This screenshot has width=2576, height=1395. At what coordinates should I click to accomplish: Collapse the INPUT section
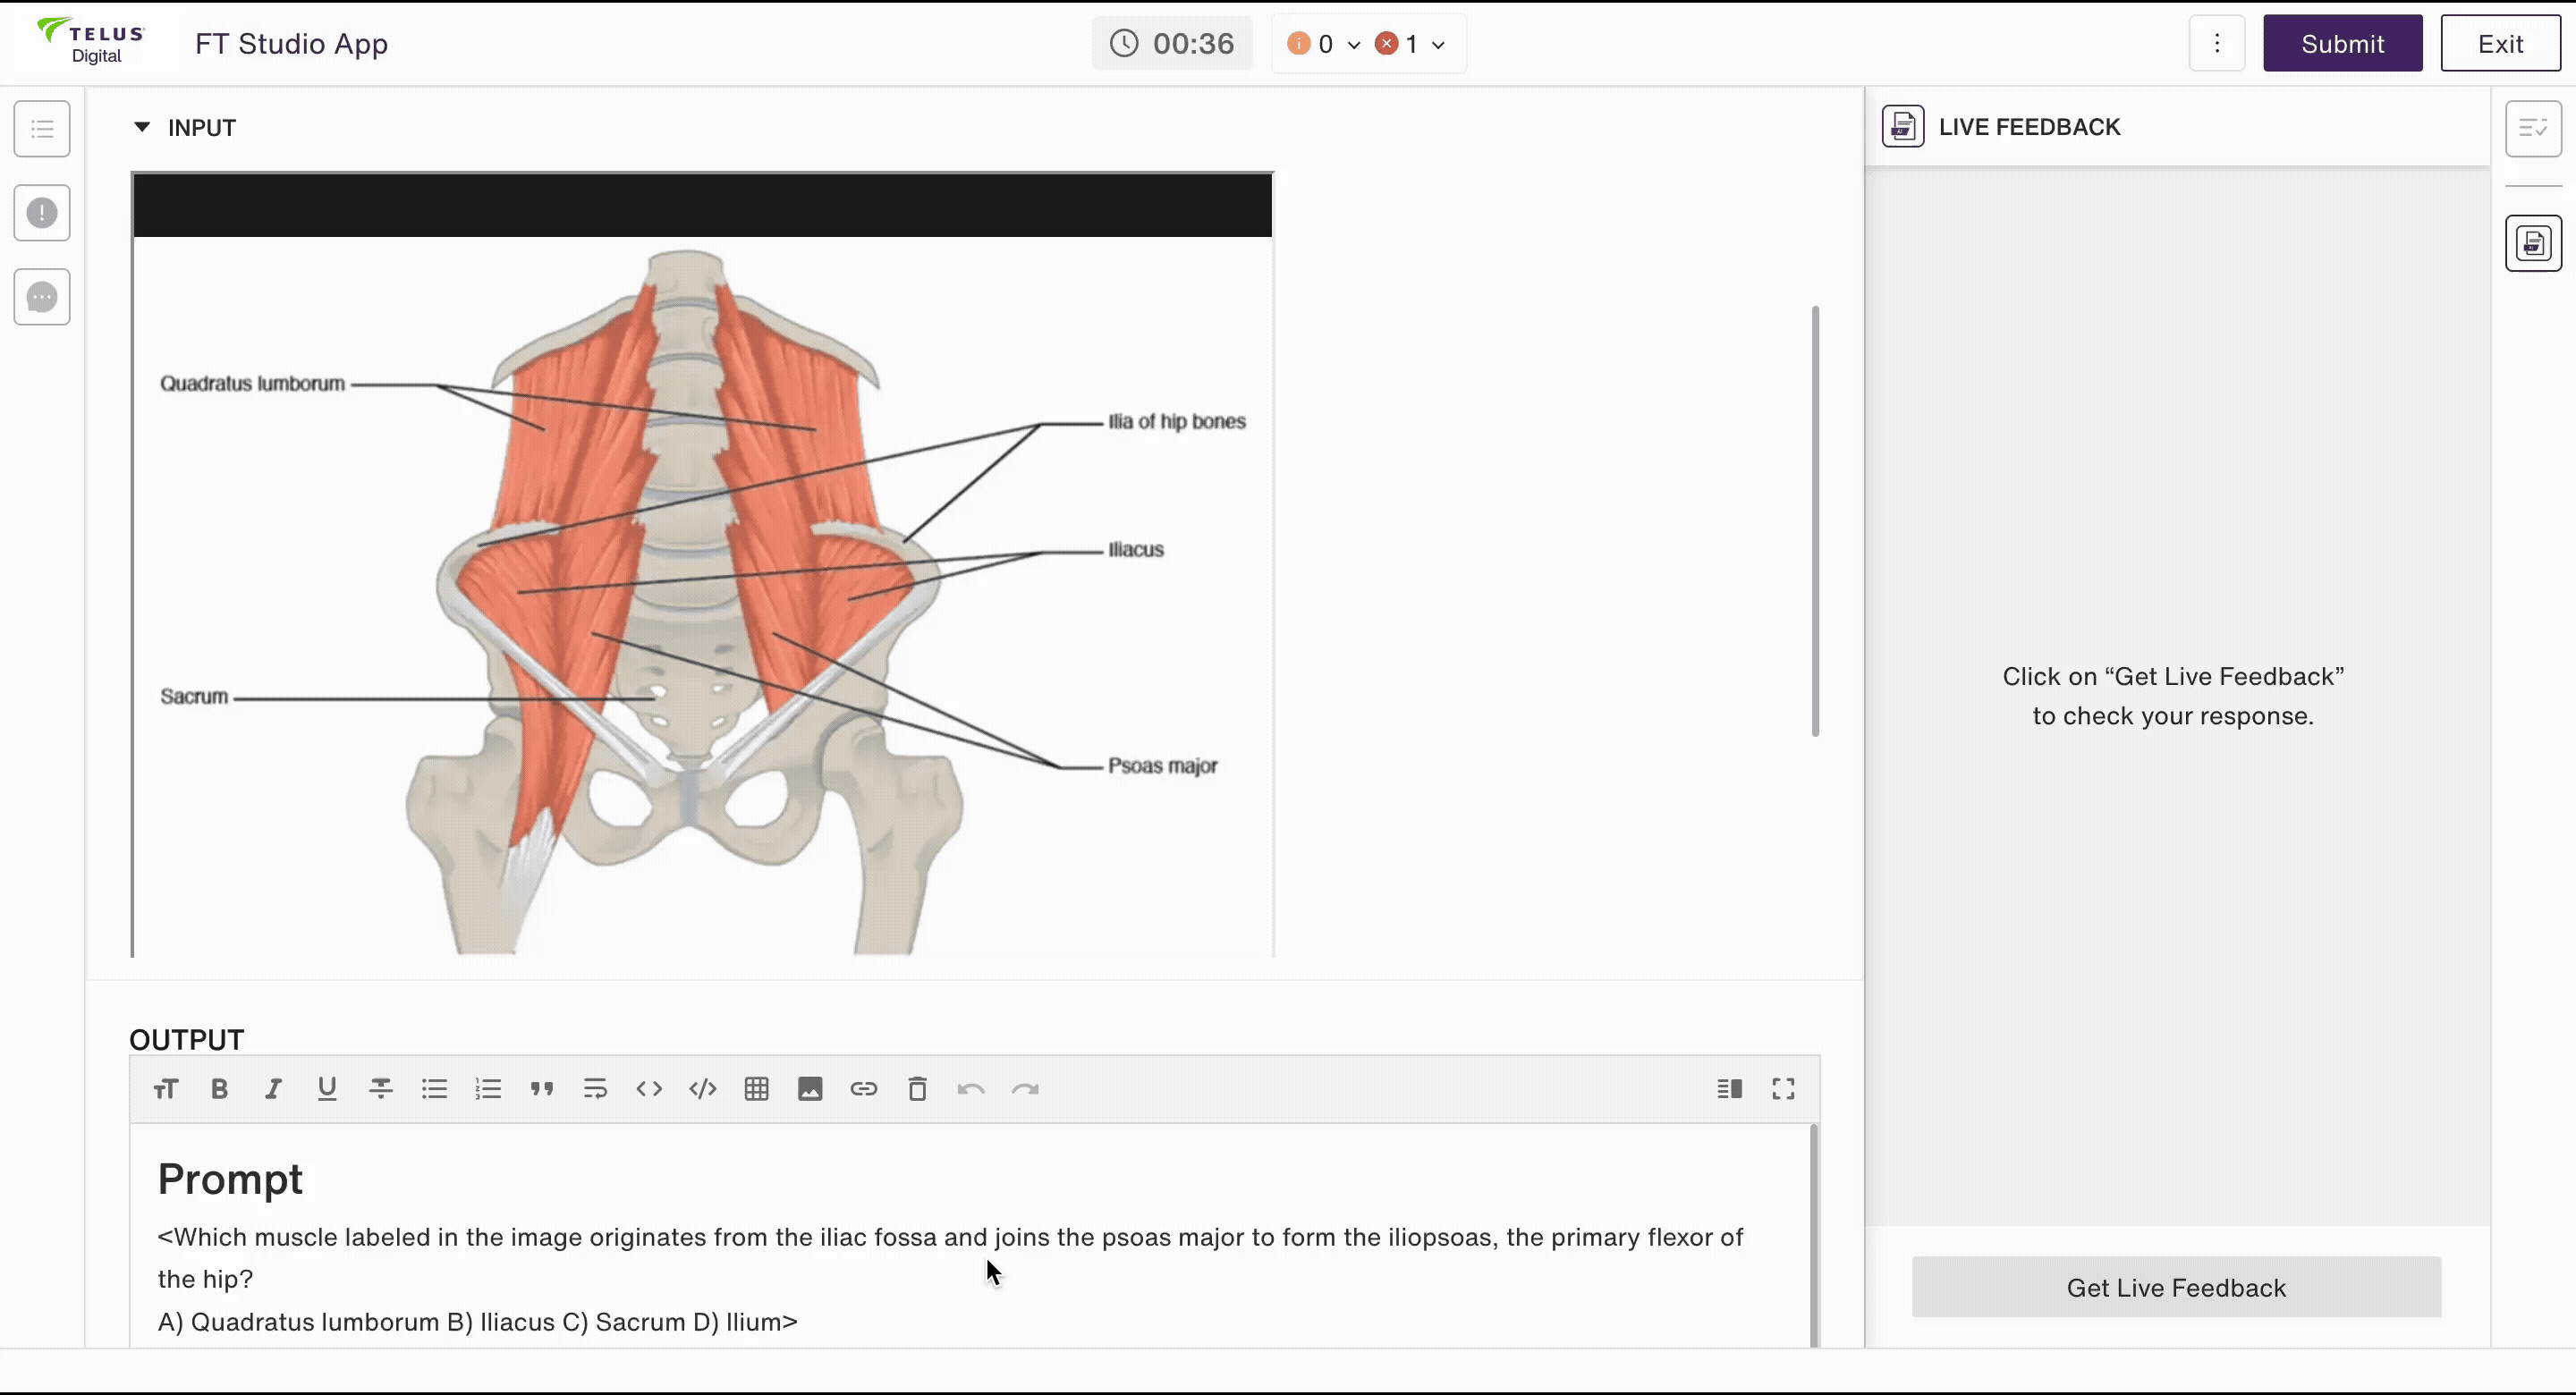(x=142, y=127)
